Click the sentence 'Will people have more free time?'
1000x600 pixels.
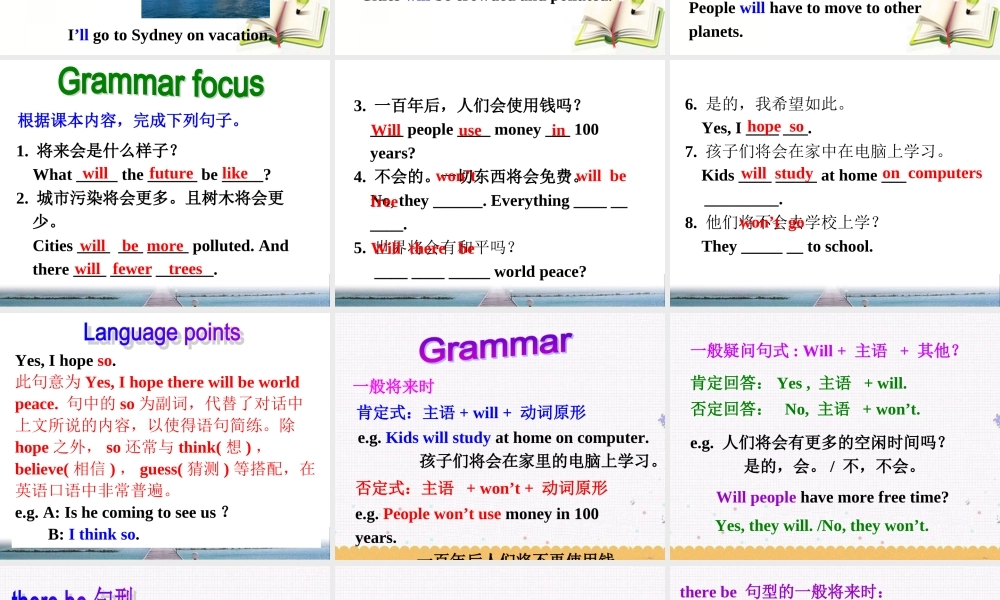click(832, 497)
